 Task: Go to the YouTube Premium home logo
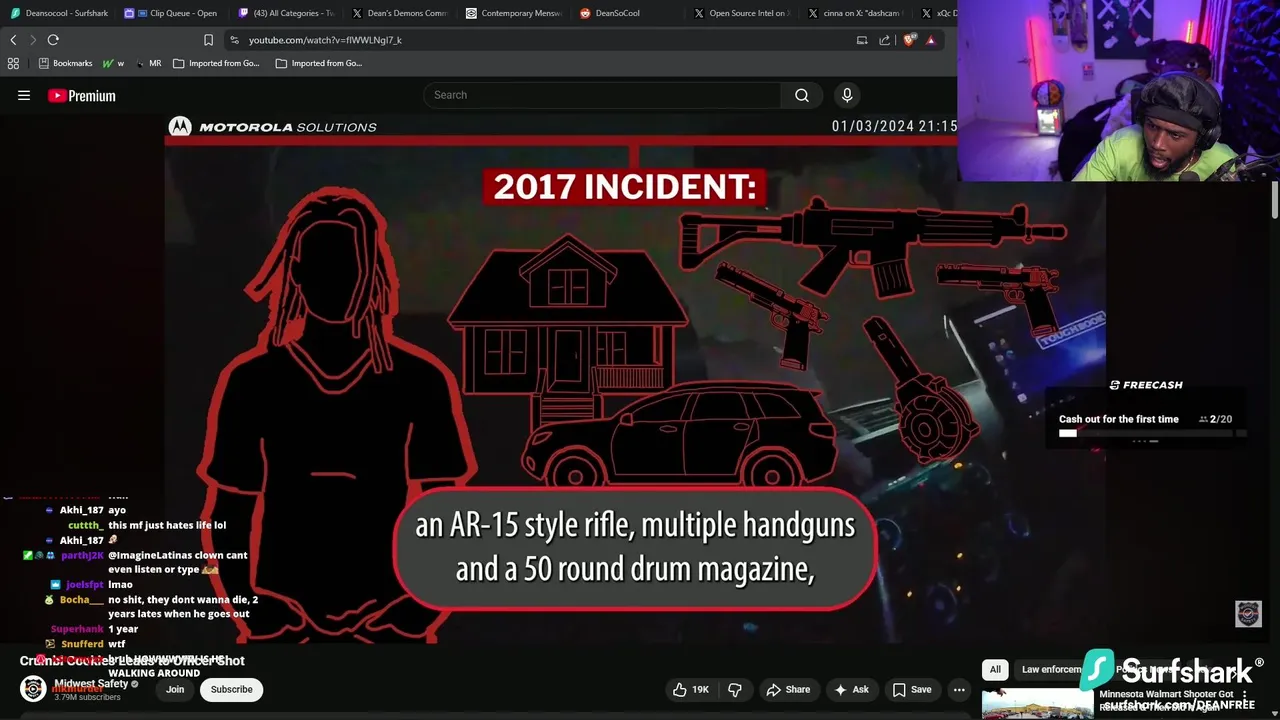coord(82,96)
